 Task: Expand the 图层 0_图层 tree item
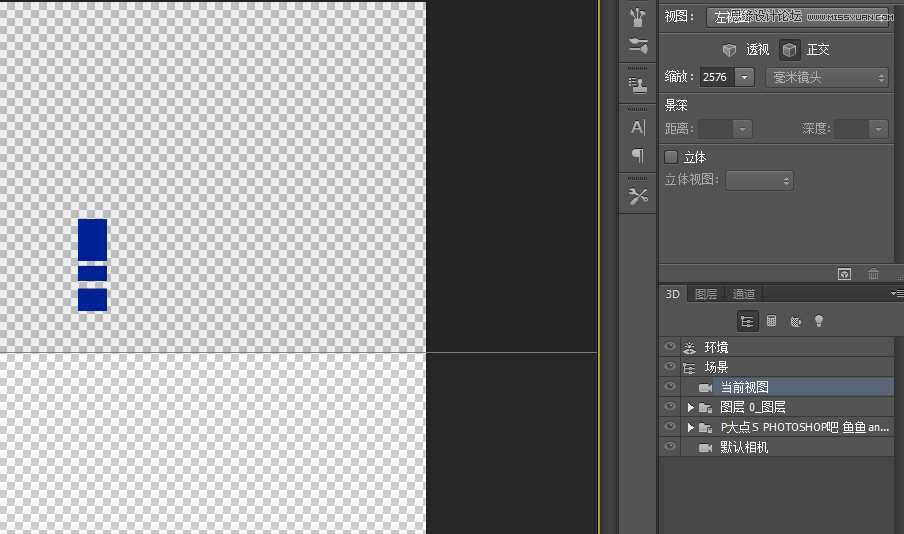(x=690, y=408)
